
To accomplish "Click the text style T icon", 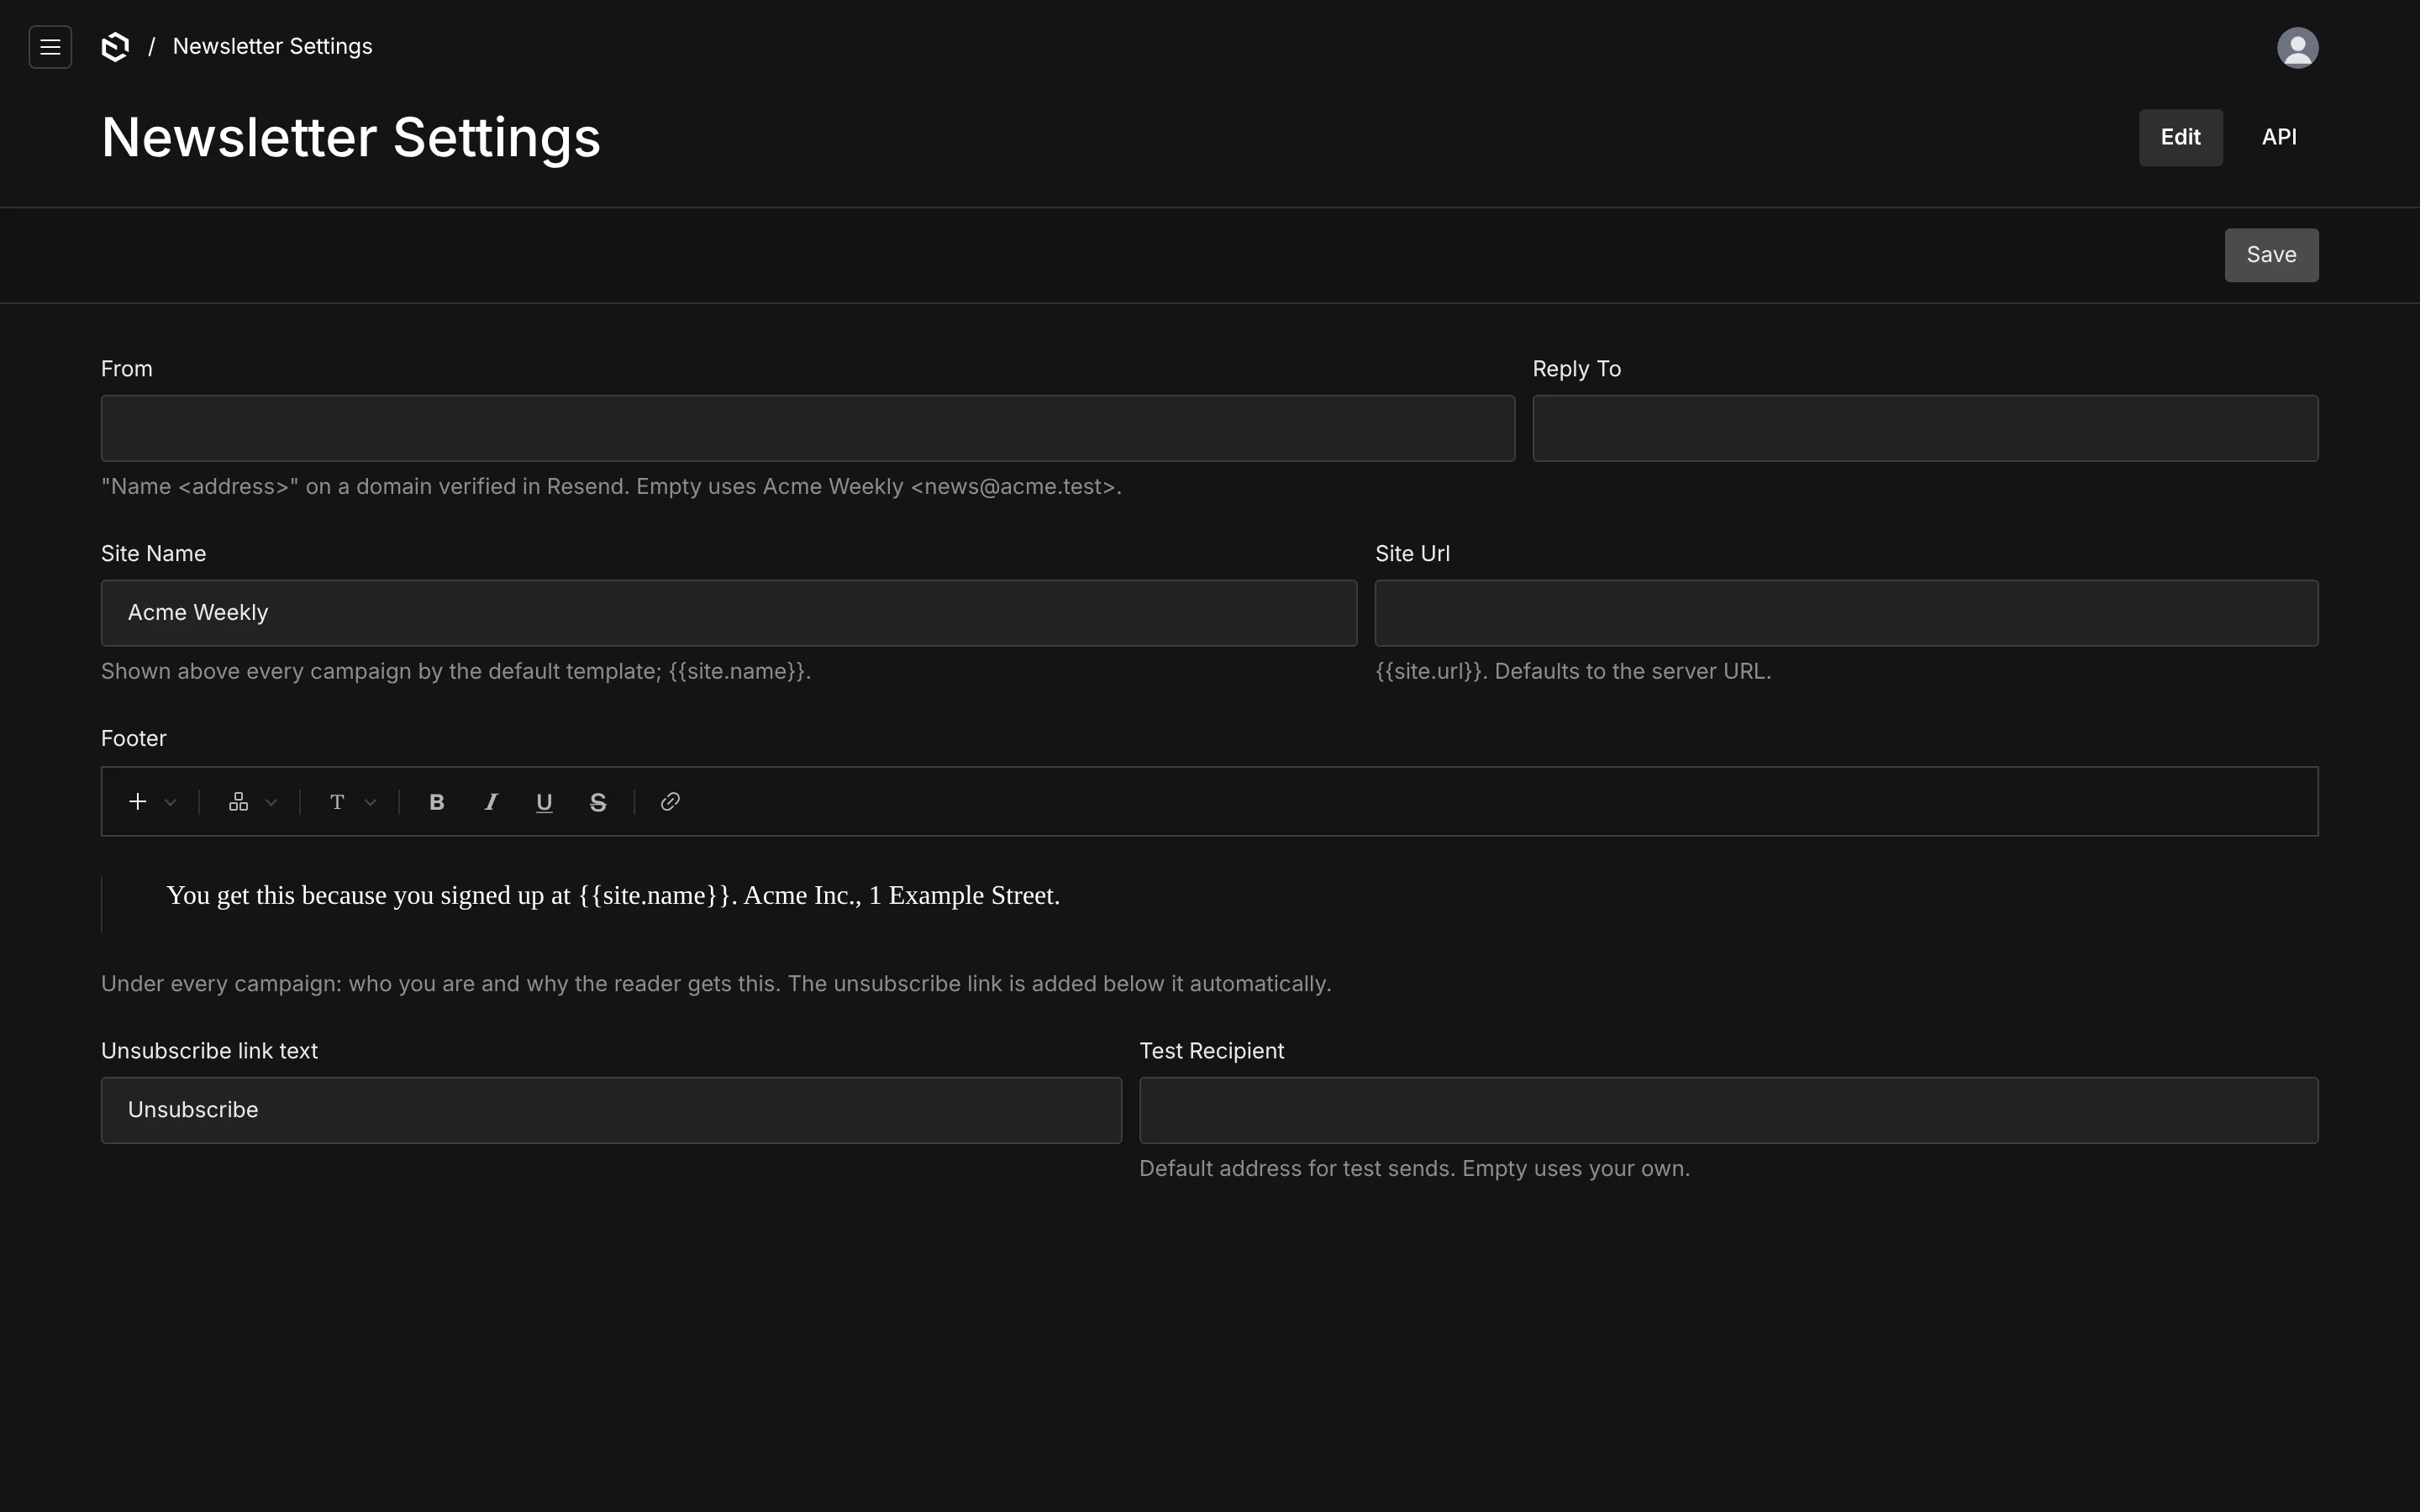I will [337, 802].
